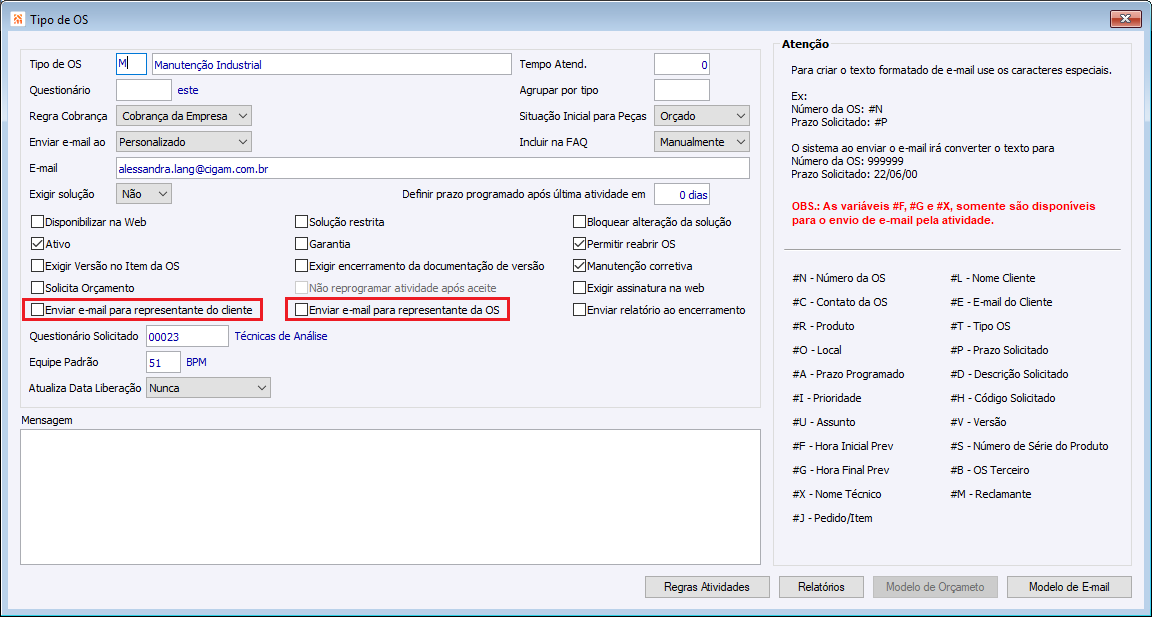Click the Tipo de OS window title icon
Screen dimensions: 1152x617
[x=18, y=19]
